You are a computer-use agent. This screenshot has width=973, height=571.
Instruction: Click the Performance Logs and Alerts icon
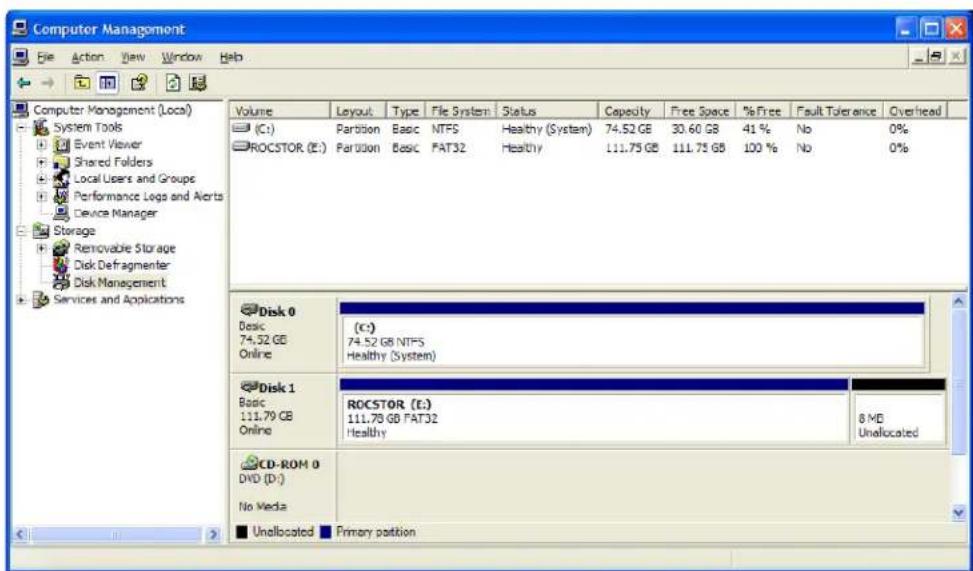(x=61, y=196)
